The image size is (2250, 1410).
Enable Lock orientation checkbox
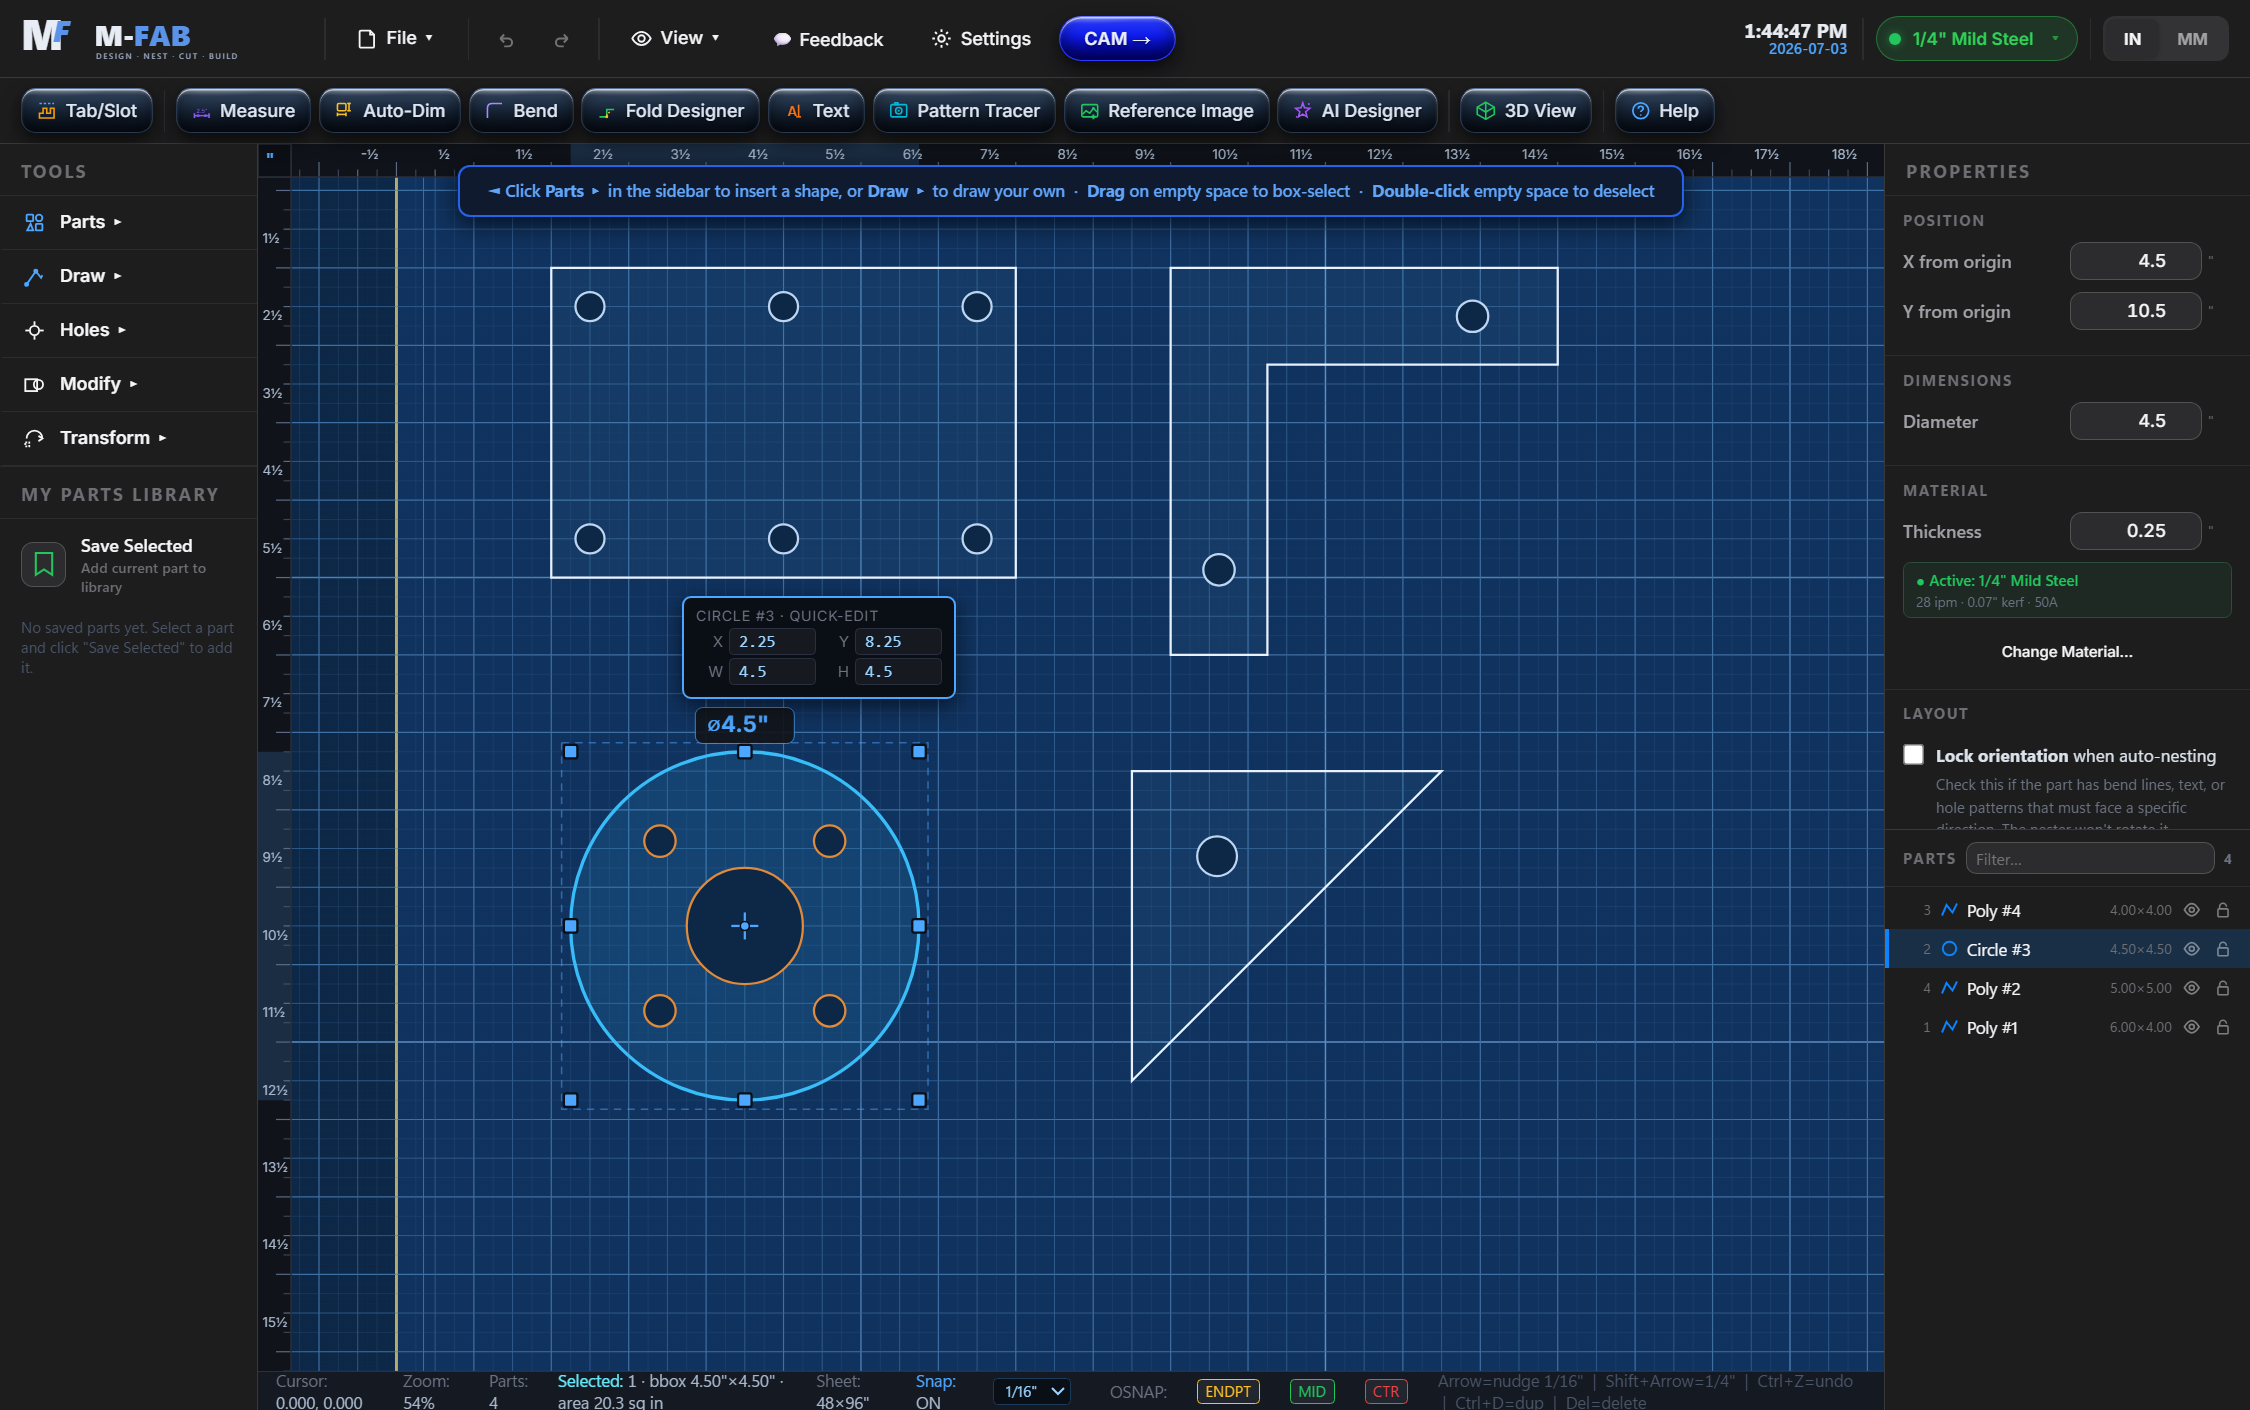[x=1913, y=755]
